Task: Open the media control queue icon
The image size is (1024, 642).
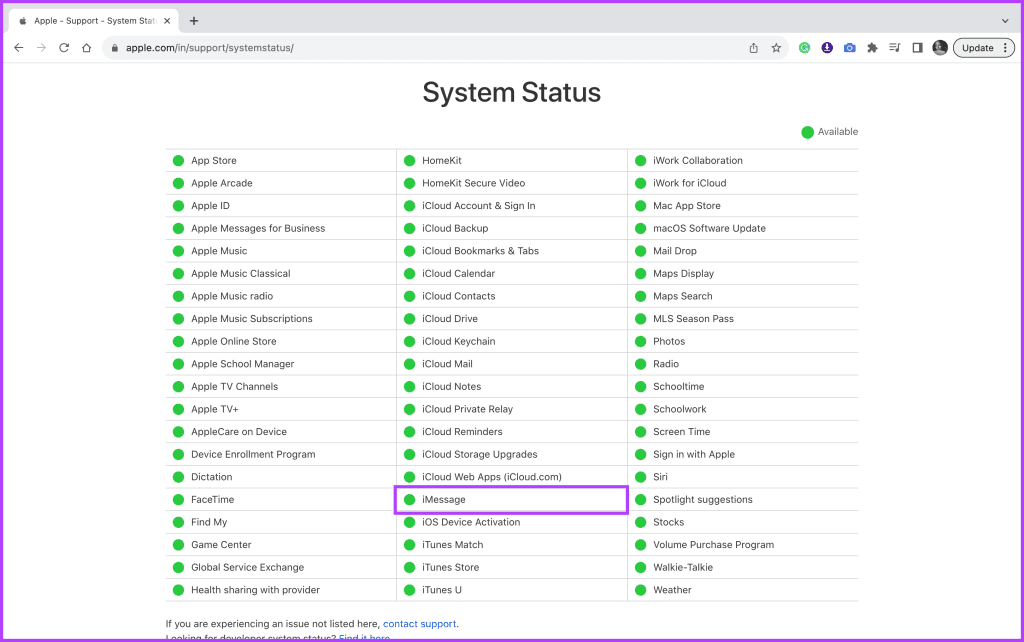Action: click(x=895, y=48)
